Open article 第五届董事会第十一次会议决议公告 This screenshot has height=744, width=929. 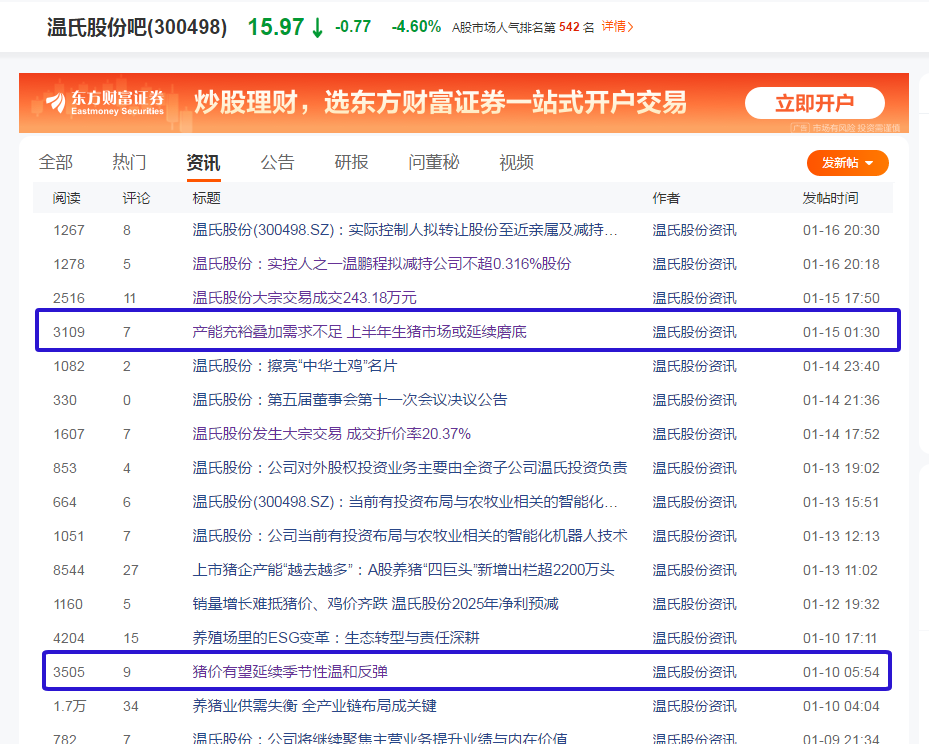pos(349,400)
